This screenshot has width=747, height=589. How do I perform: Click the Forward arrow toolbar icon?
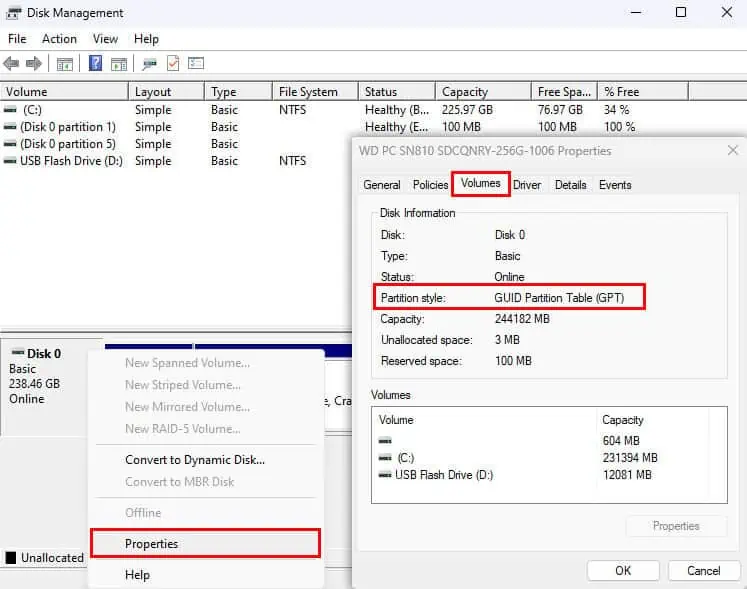point(33,64)
